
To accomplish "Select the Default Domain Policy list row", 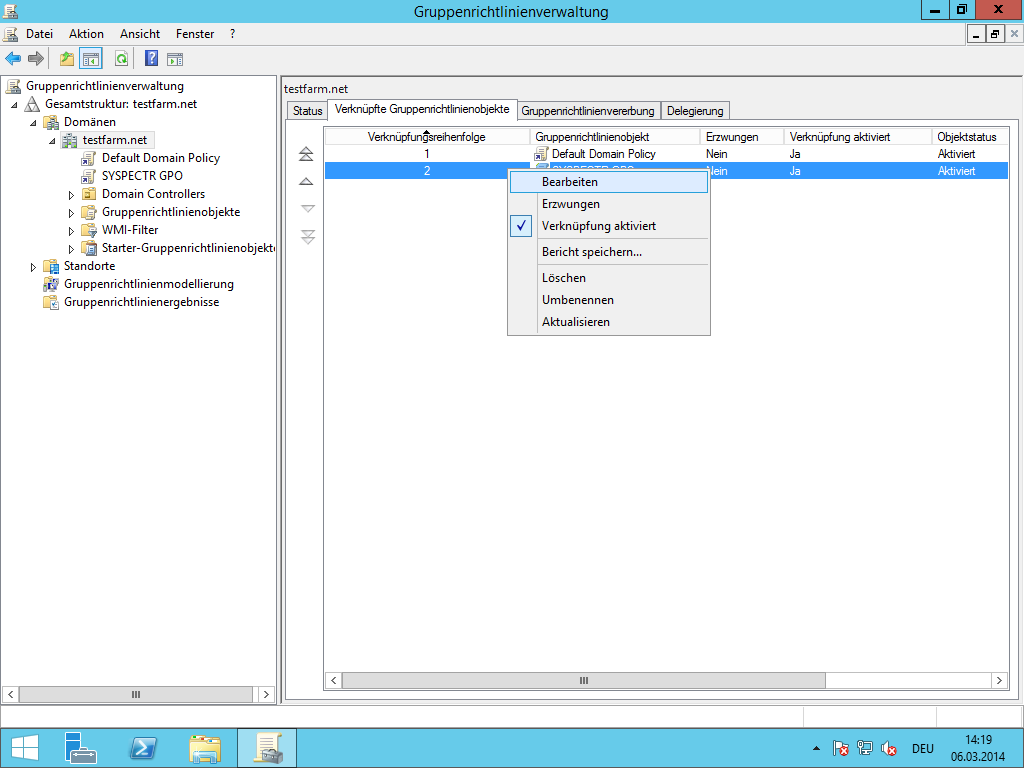I will [666, 154].
